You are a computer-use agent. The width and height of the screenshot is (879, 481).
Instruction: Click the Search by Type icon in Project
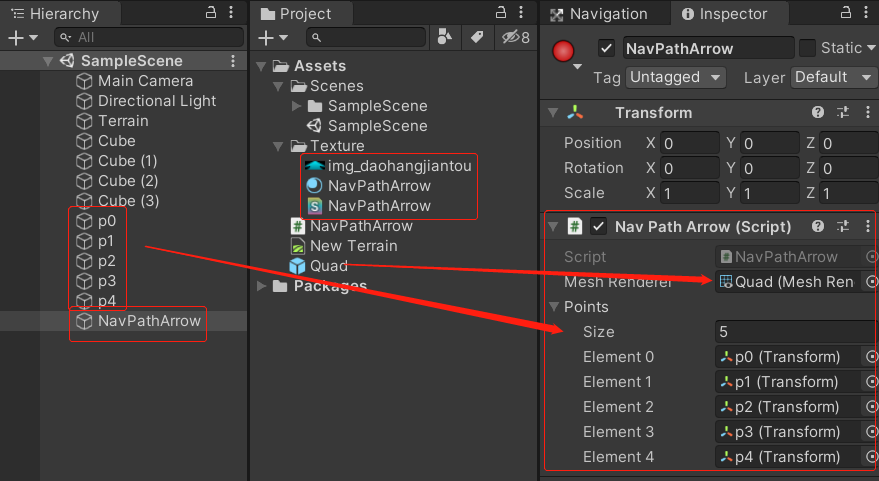coord(445,37)
